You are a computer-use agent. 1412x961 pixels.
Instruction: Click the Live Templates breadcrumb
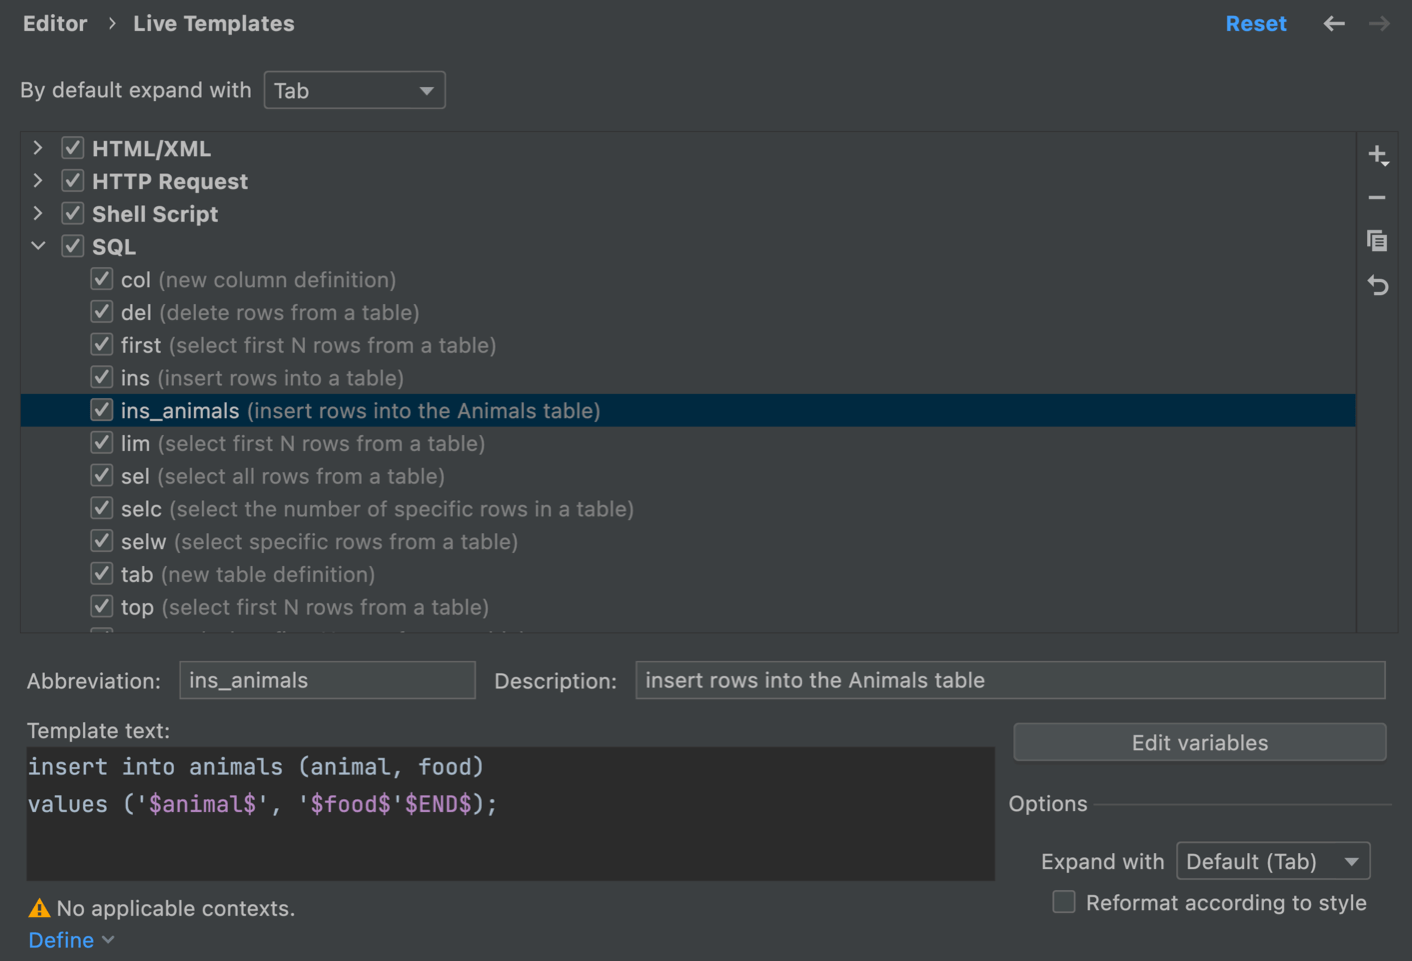[213, 23]
